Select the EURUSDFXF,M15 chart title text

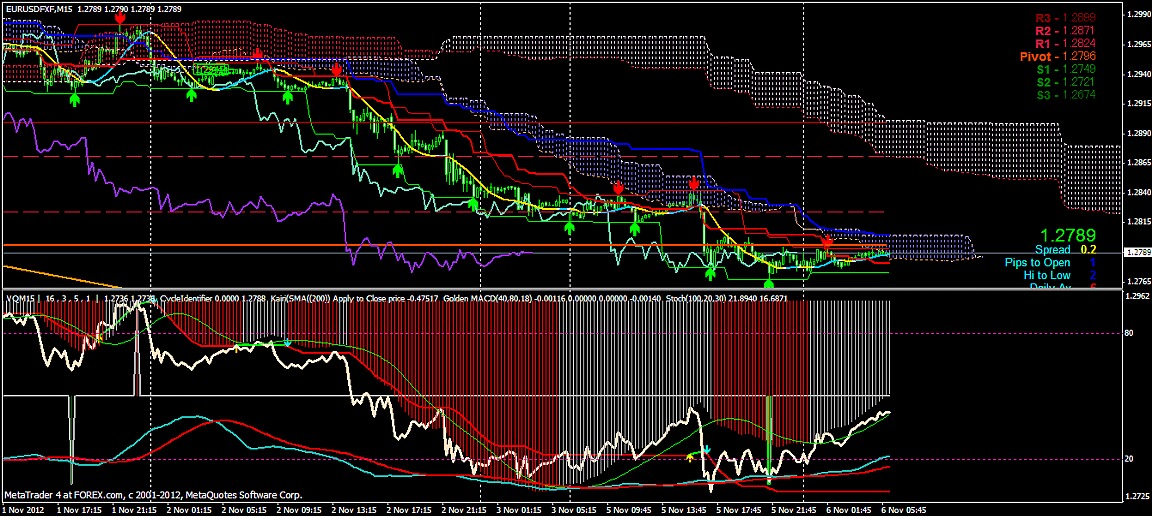click(x=41, y=9)
